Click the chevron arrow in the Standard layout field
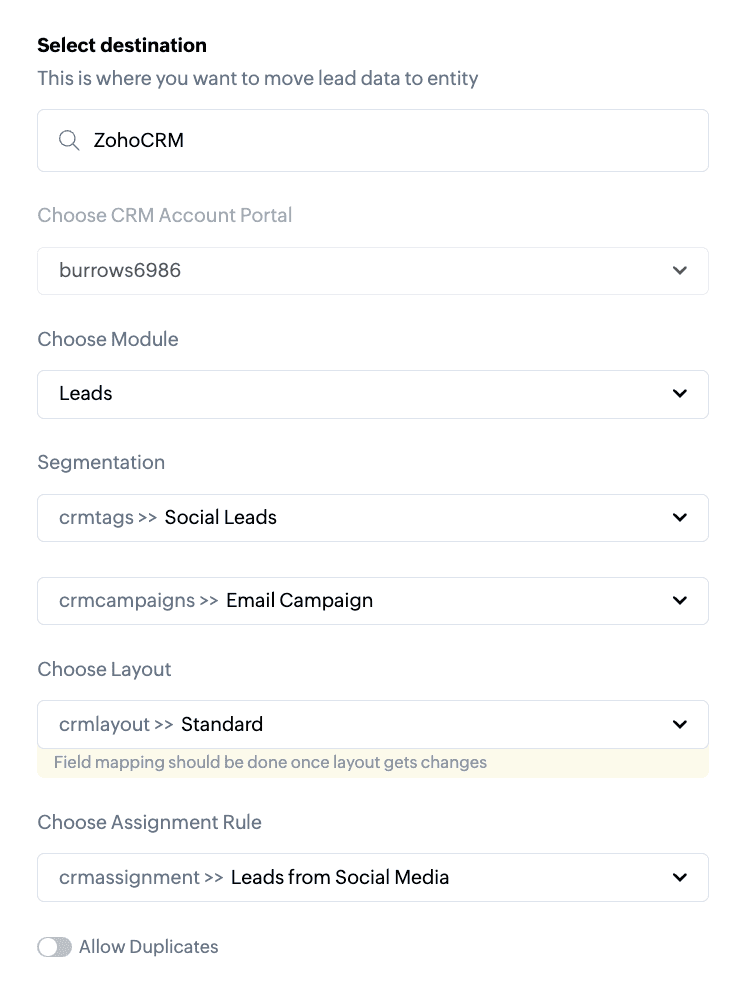Image resolution: width=746 pixels, height=1002 pixels. (680, 725)
